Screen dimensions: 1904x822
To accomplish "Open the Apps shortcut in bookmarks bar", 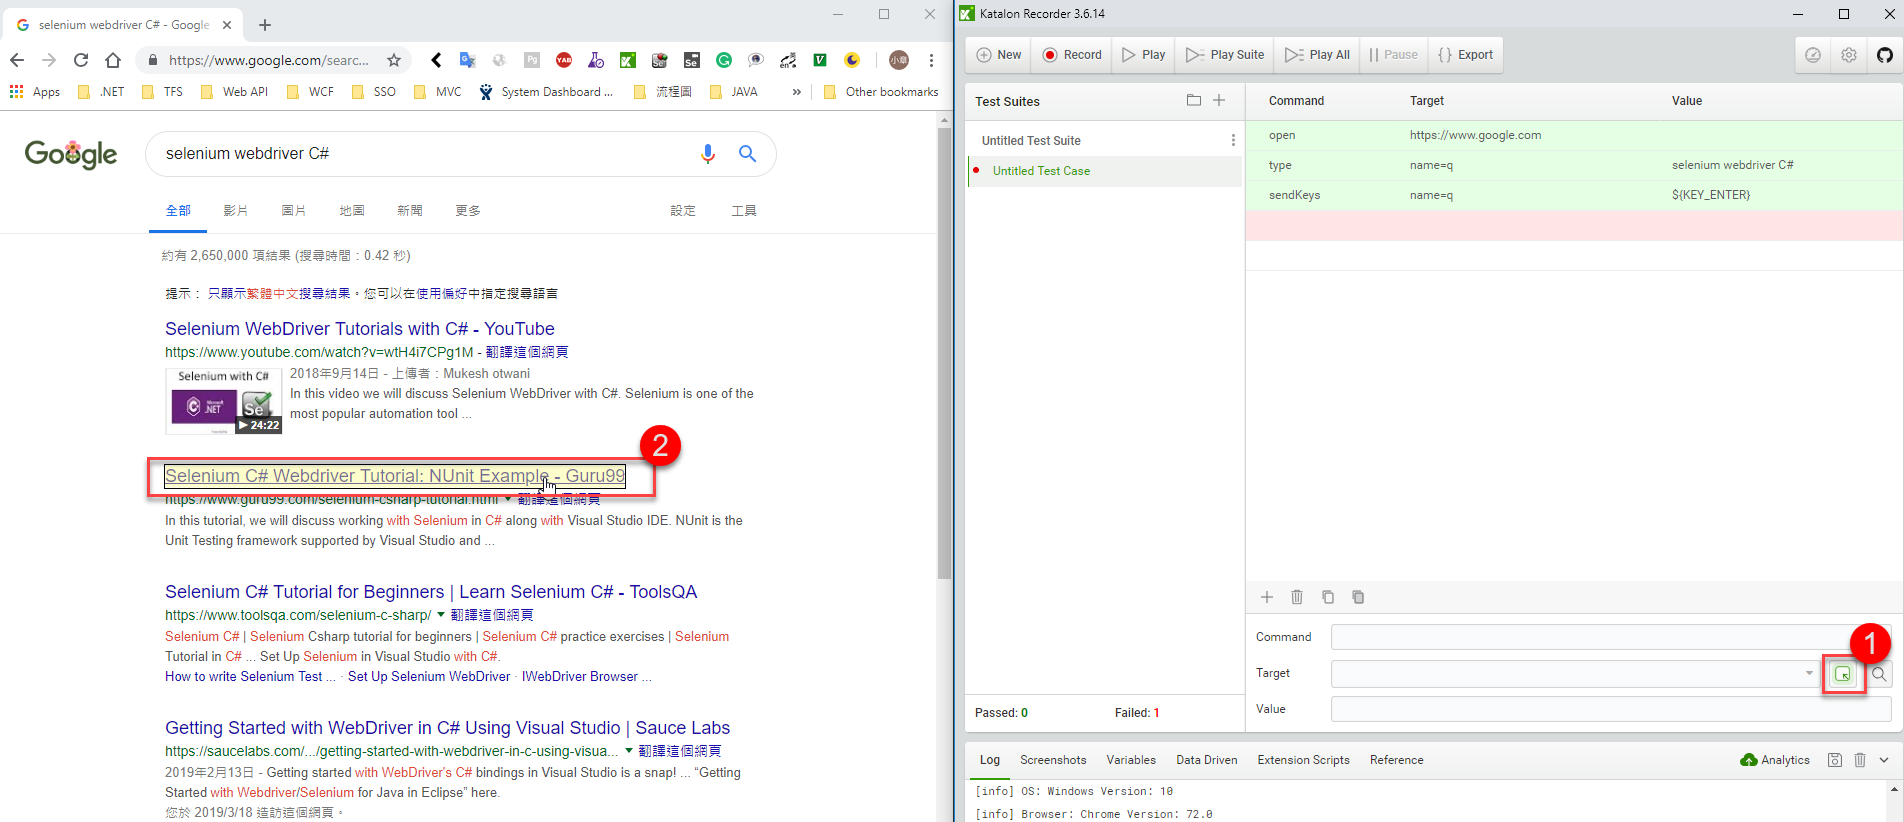I will (x=34, y=92).
